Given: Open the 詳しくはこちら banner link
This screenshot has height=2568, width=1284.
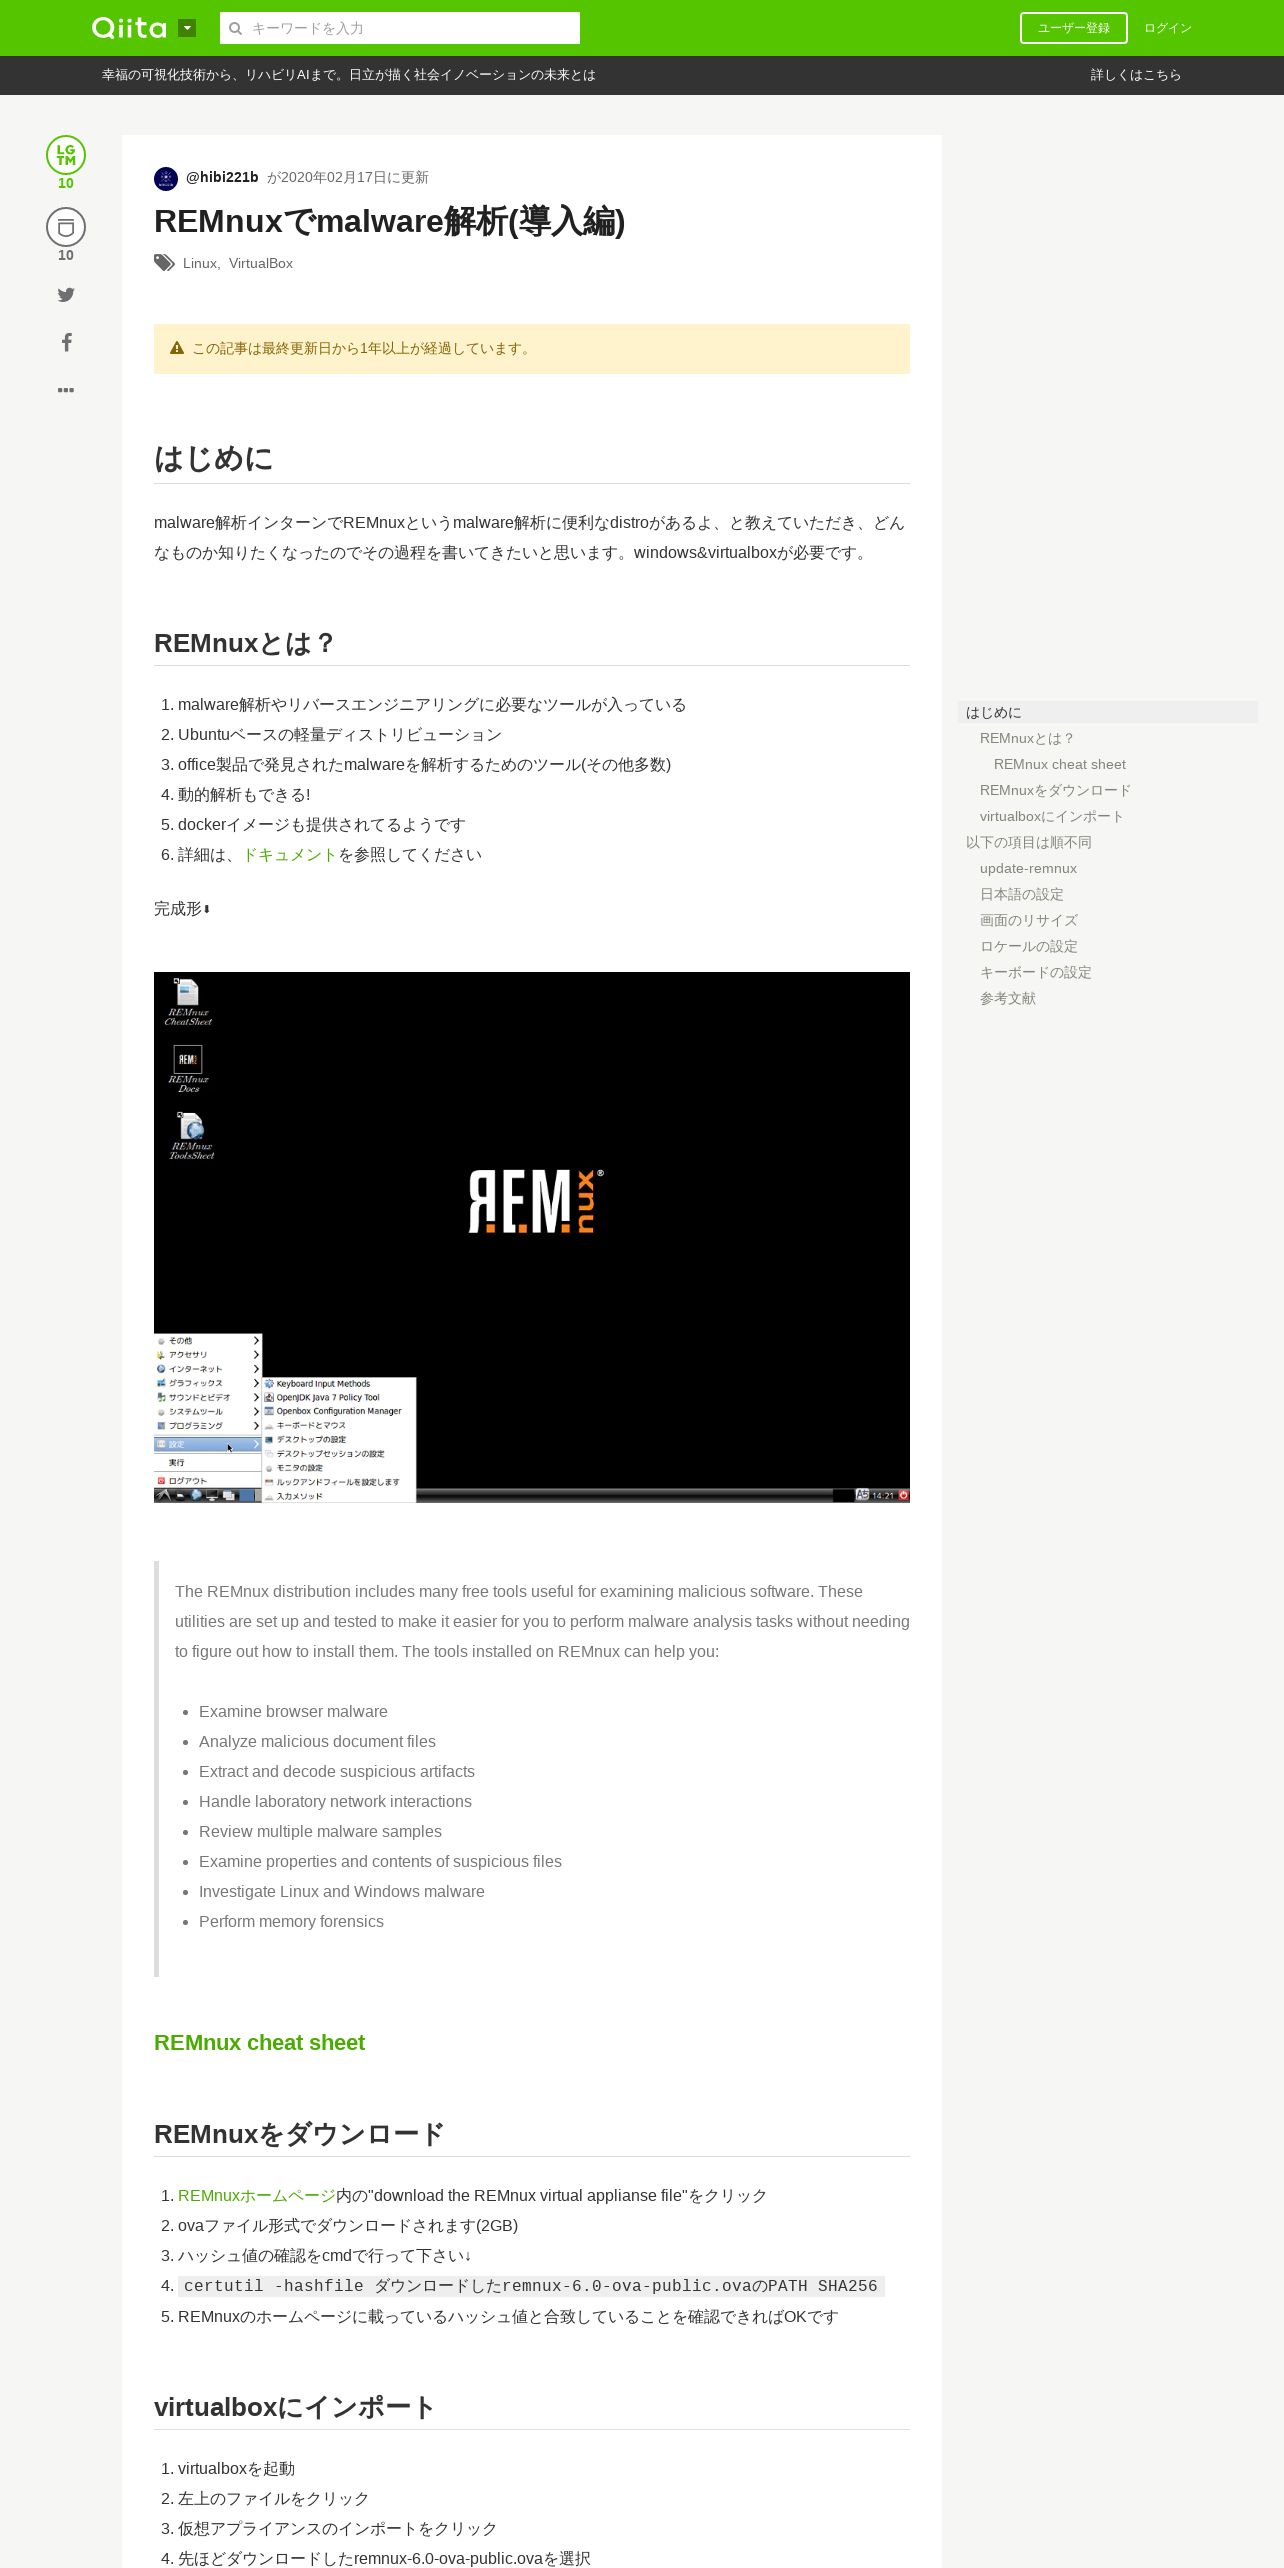Looking at the screenshot, I should click(1135, 75).
